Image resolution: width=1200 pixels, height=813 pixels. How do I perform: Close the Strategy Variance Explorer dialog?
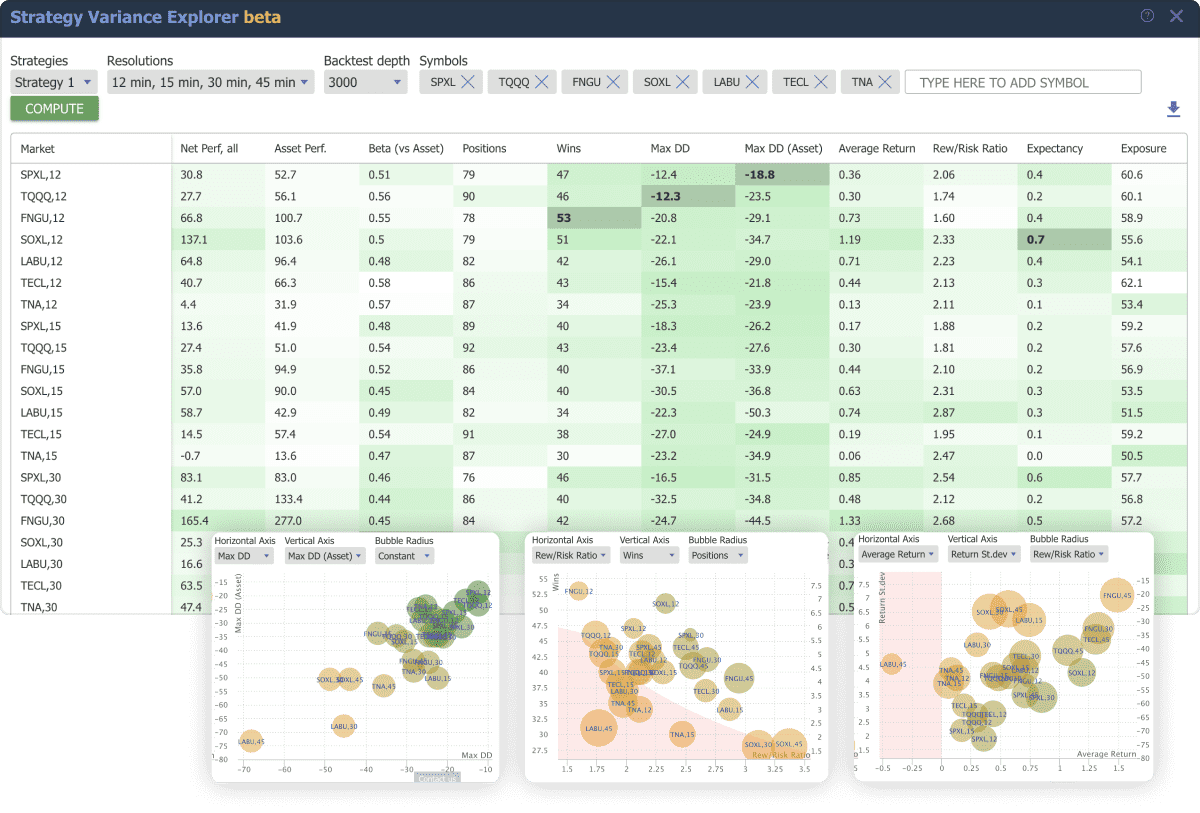coord(1176,16)
